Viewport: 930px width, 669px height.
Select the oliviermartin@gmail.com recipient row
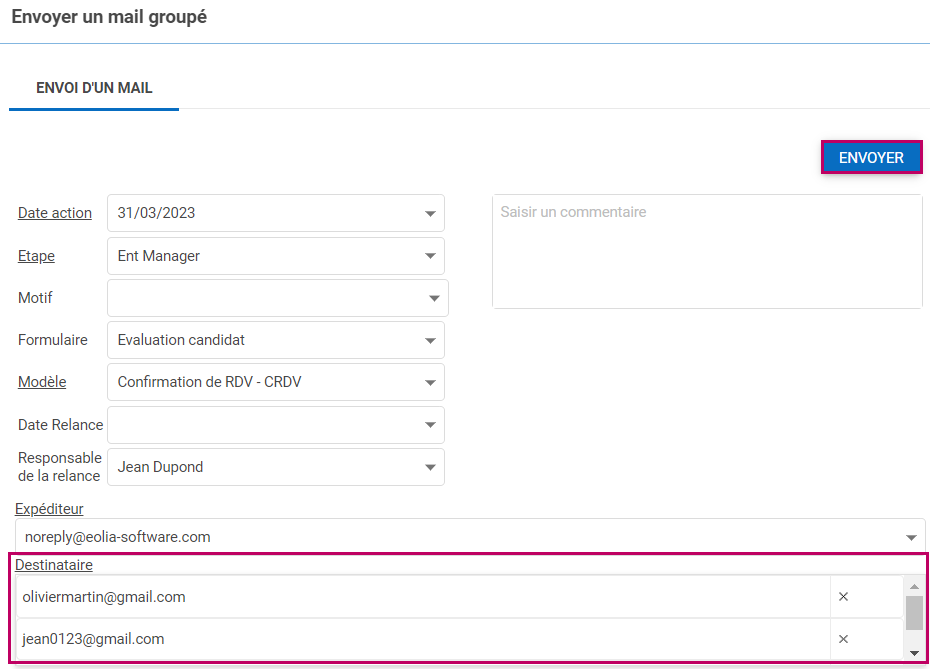[420, 597]
